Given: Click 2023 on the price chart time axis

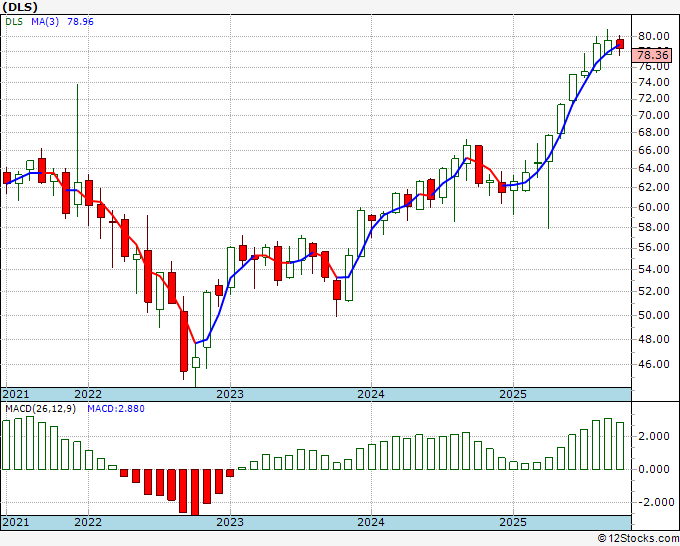Looking at the screenshot, I should (x=230, y=394).
